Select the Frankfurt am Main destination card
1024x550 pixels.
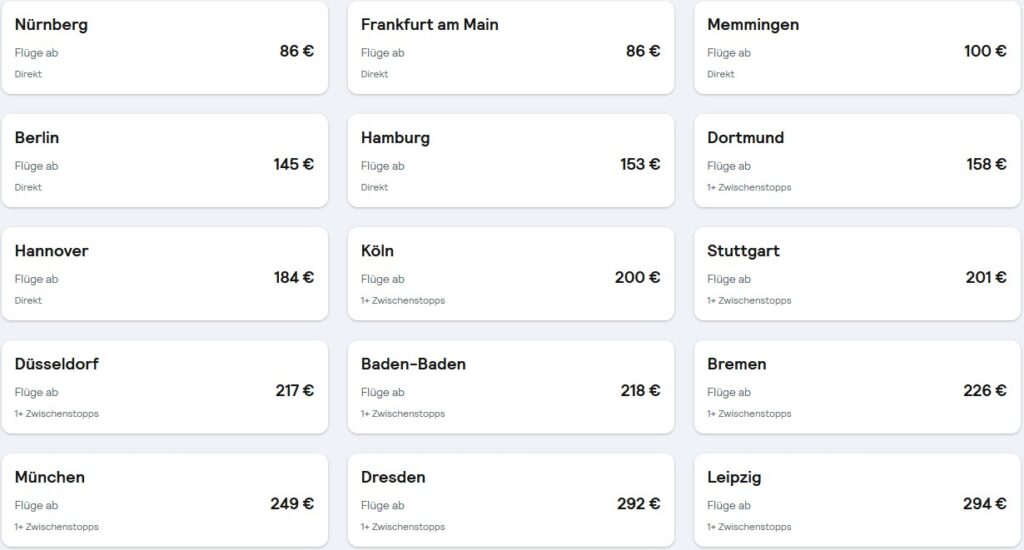point(510,48)
